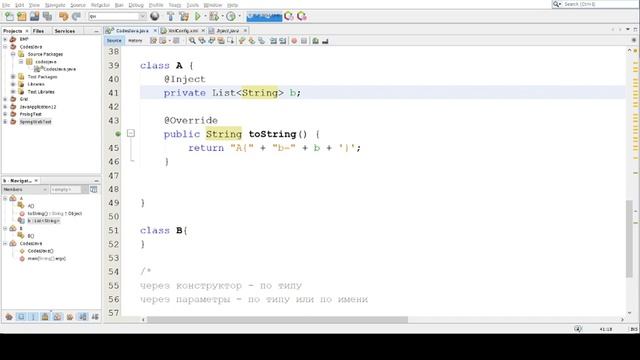The height and width of the screenshot is (360, 640).
Task: Click the first garbage collection profiler icon
Action: pos(289,16)
